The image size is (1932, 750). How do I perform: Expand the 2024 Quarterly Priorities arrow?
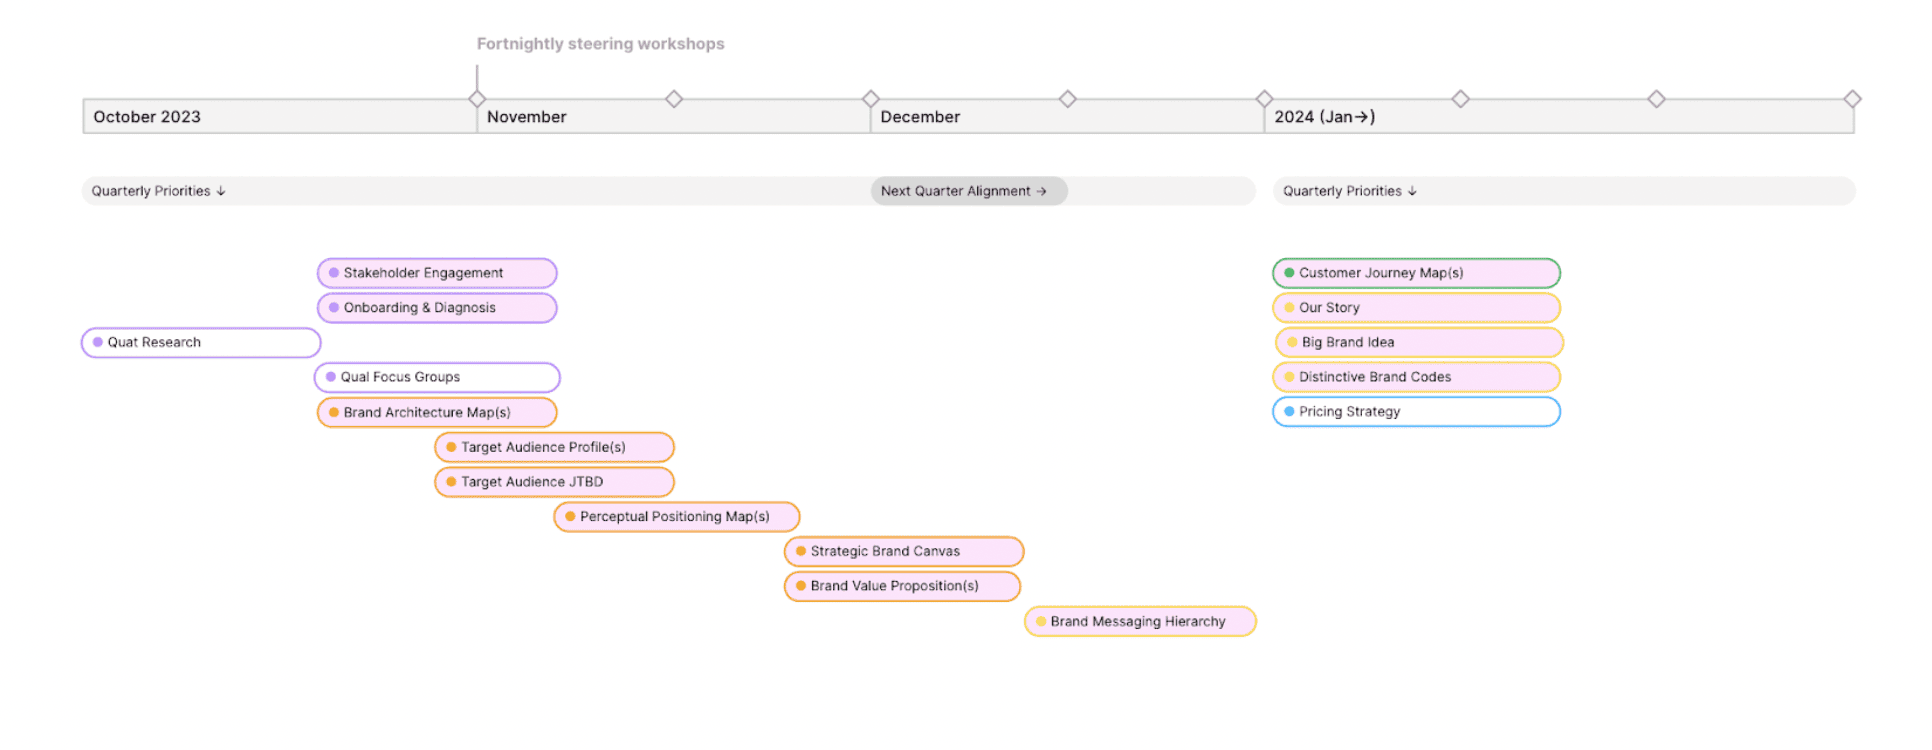(x=1412, y=191)
